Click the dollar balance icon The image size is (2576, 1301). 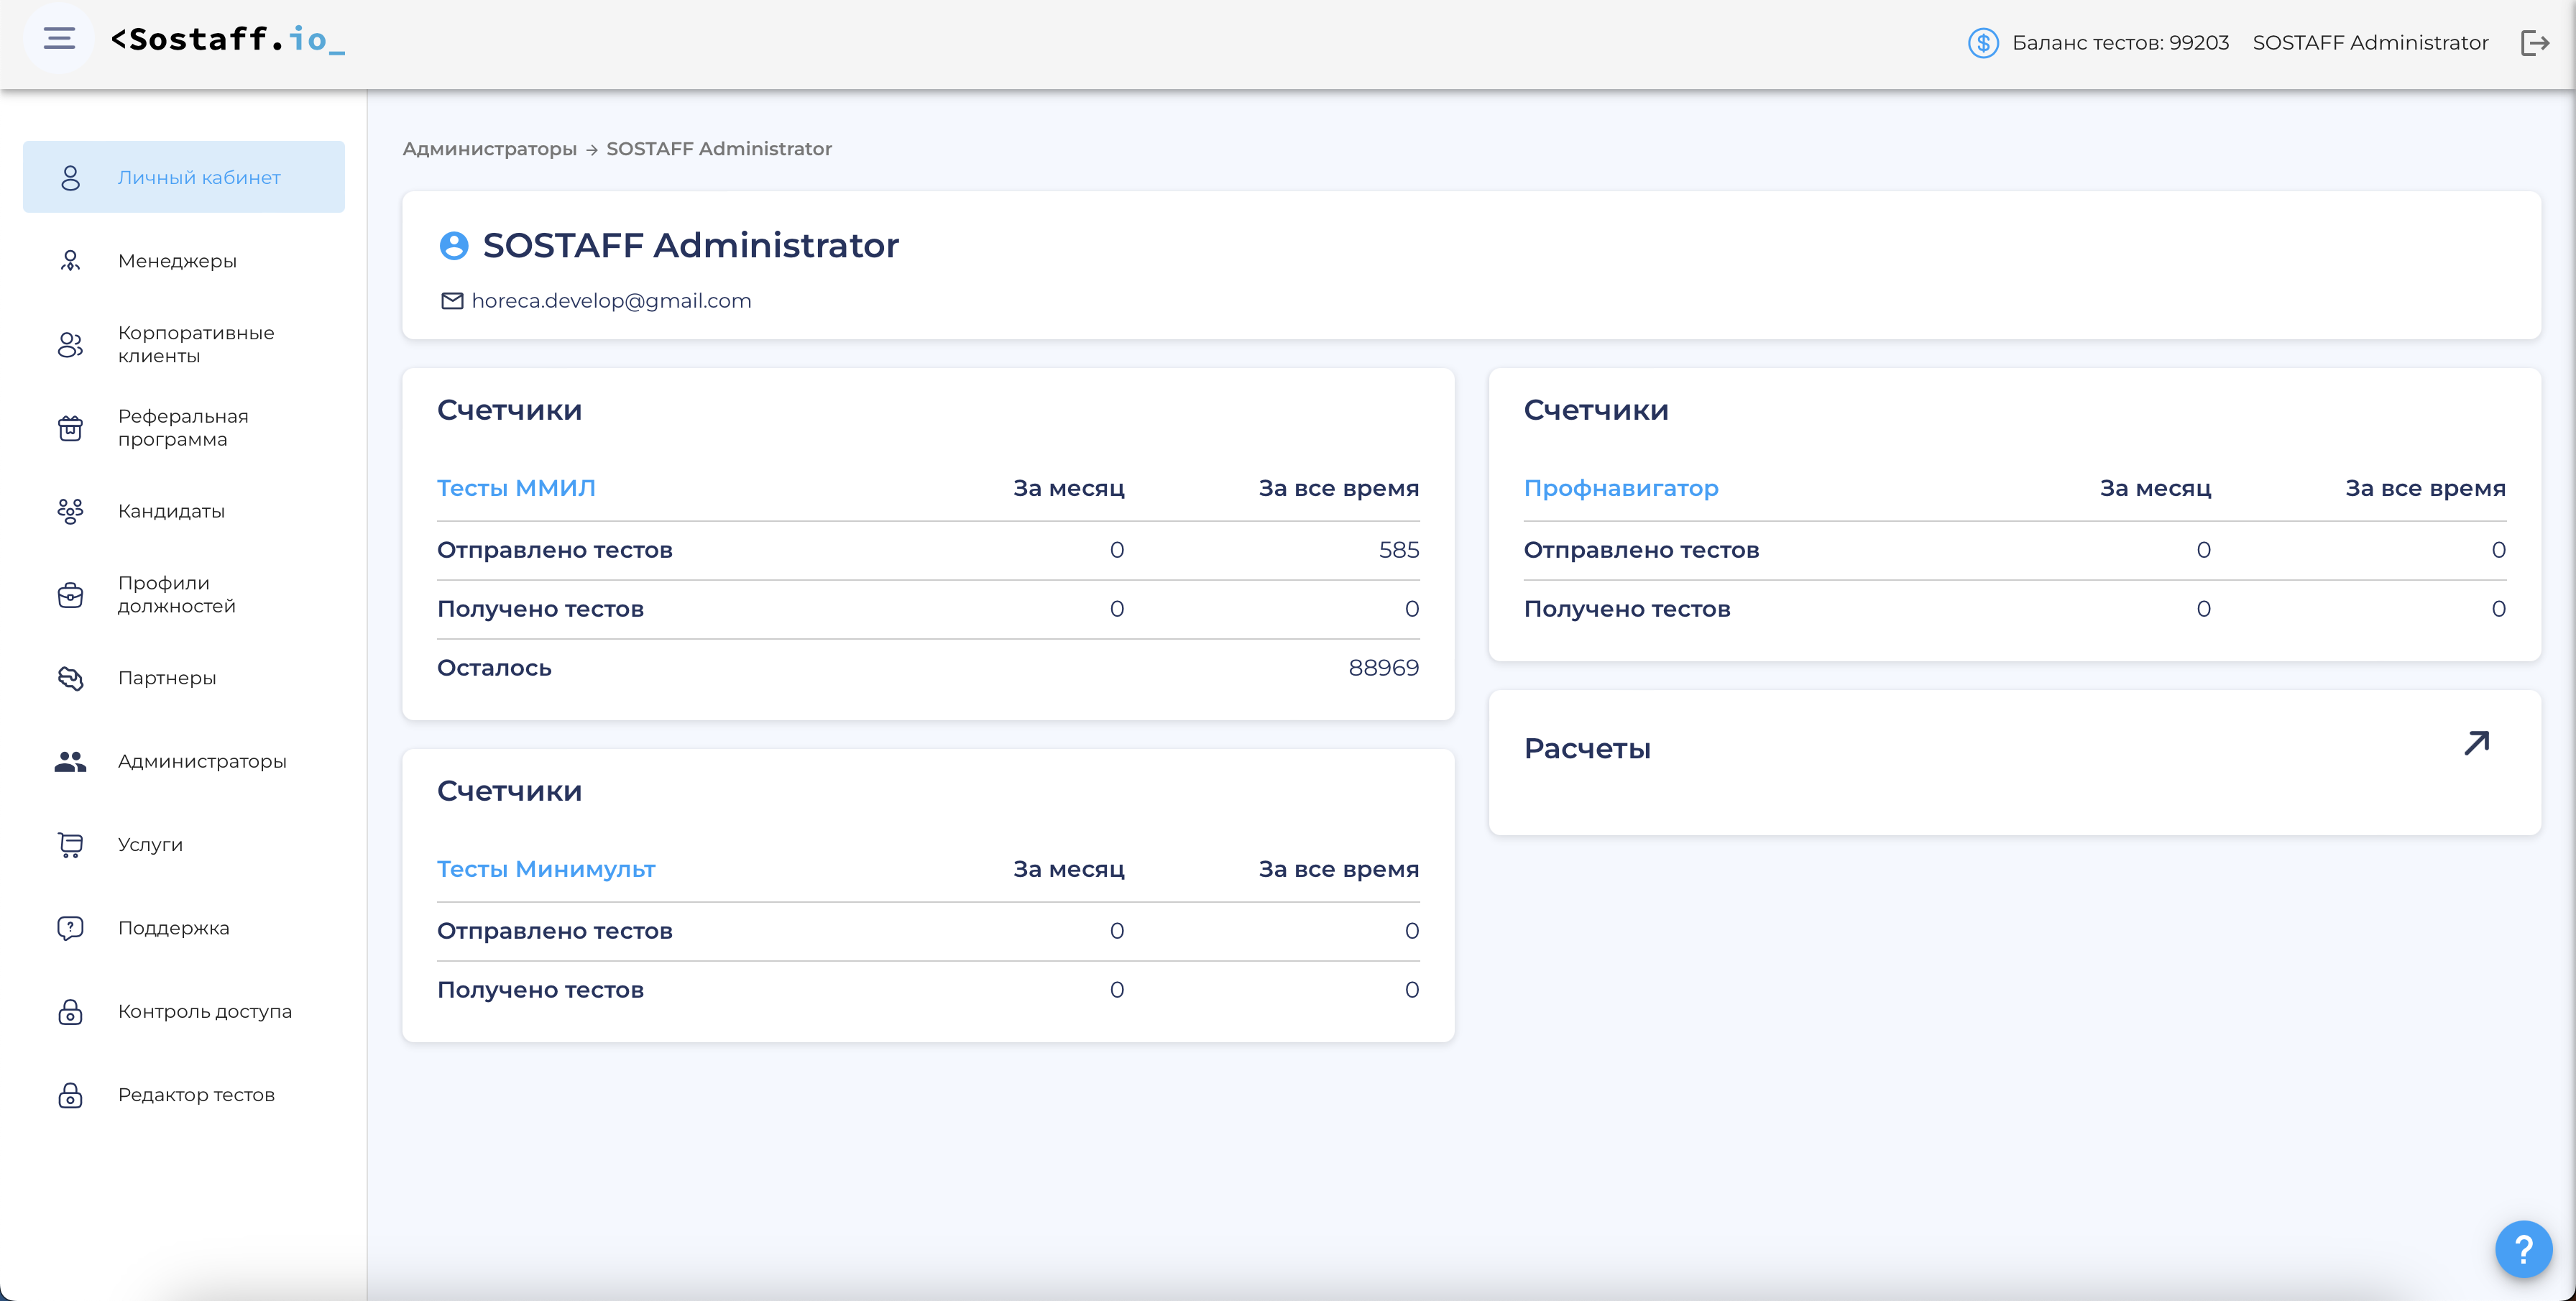(1983, 42)
